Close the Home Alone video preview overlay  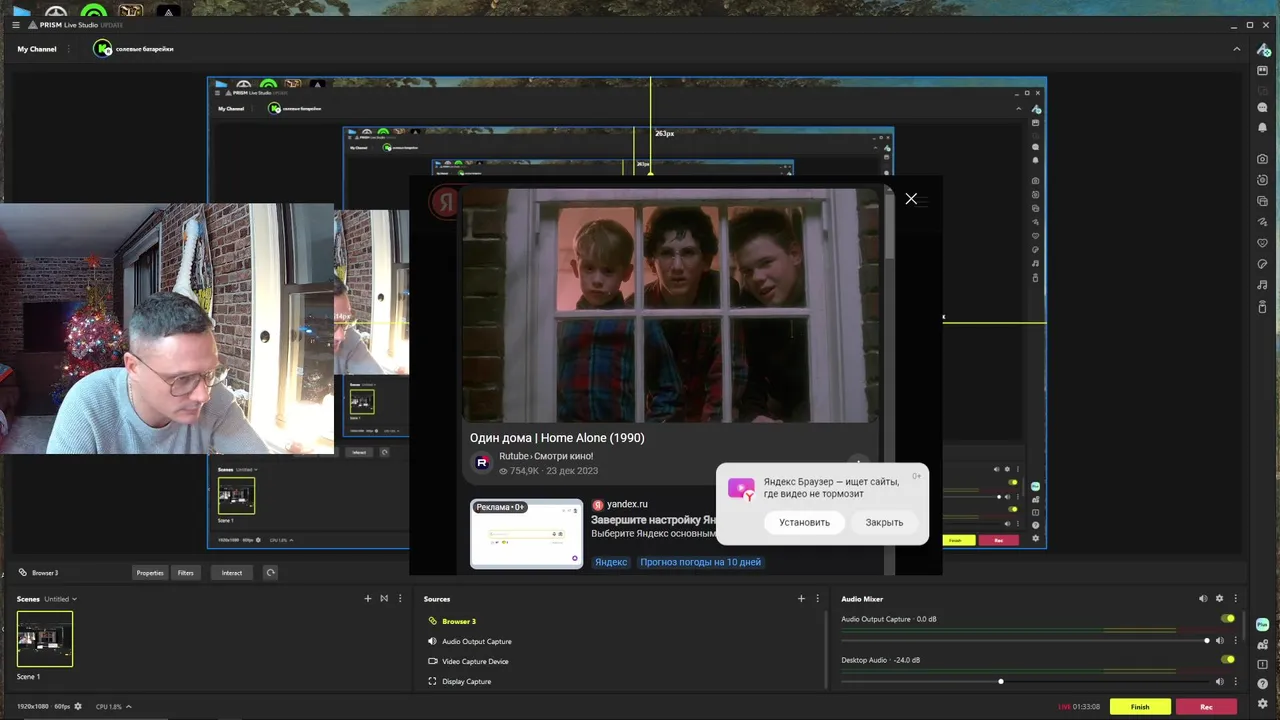[x=911, y=199]
